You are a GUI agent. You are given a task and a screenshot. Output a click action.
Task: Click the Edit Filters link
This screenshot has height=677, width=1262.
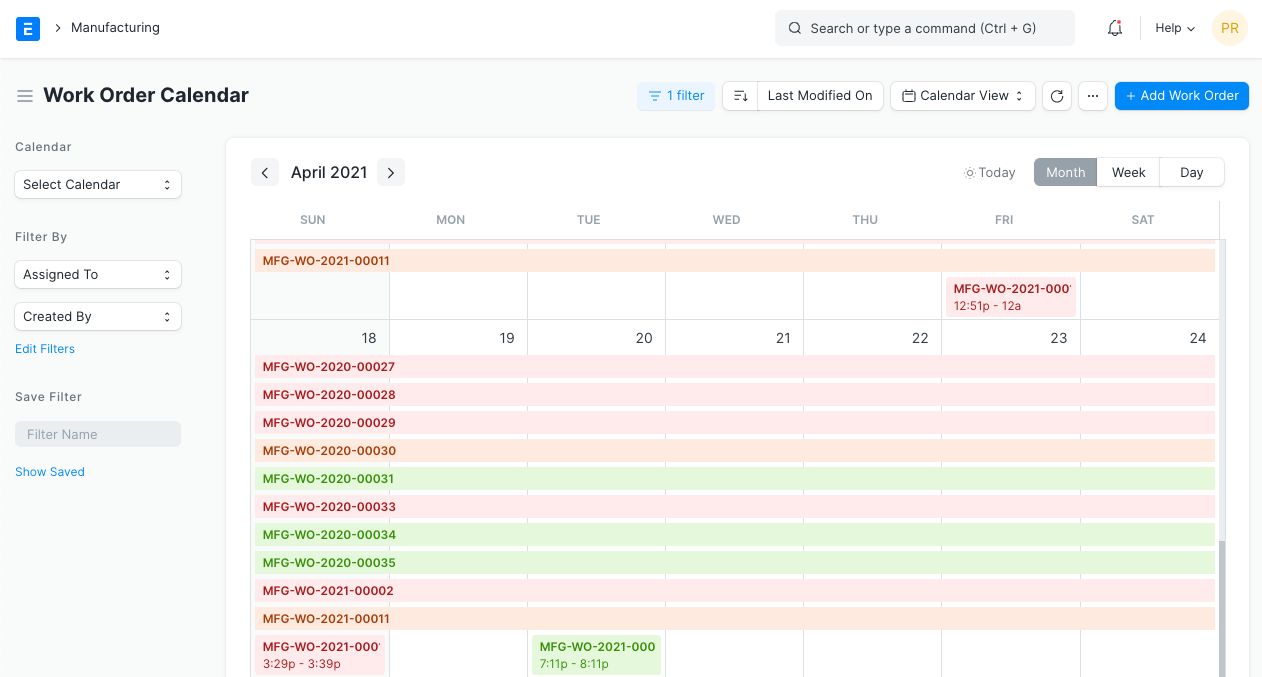pos(45,349)
